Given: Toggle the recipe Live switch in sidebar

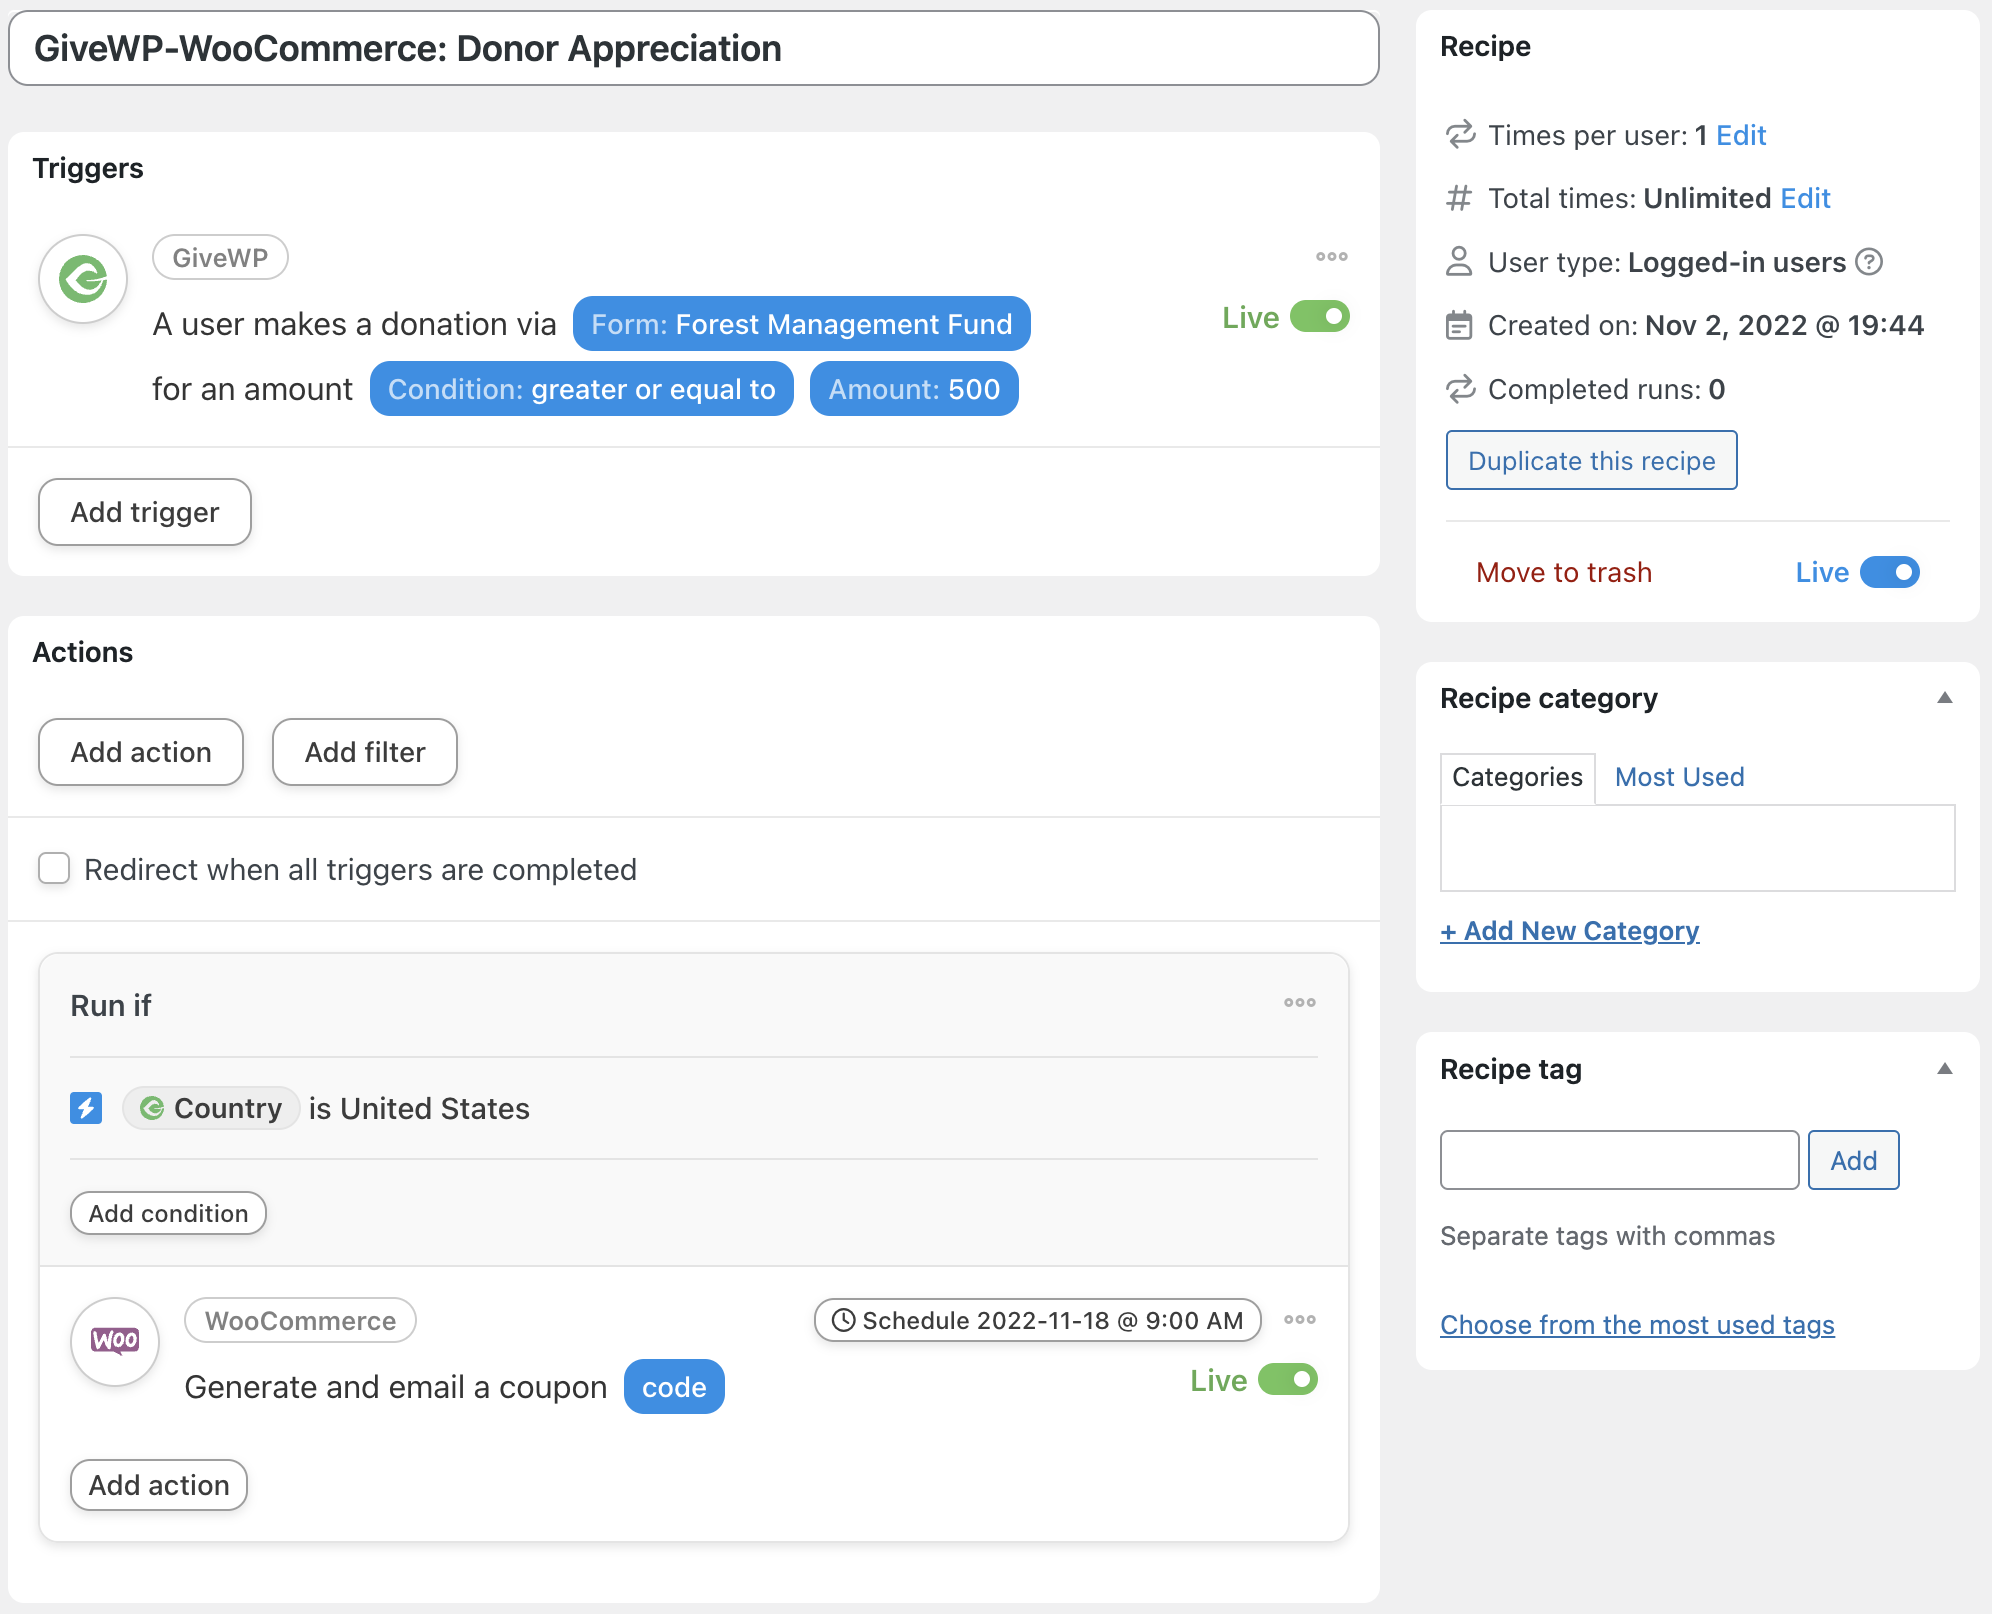Looking at the screenshot, I should [x=1889, y=572].
